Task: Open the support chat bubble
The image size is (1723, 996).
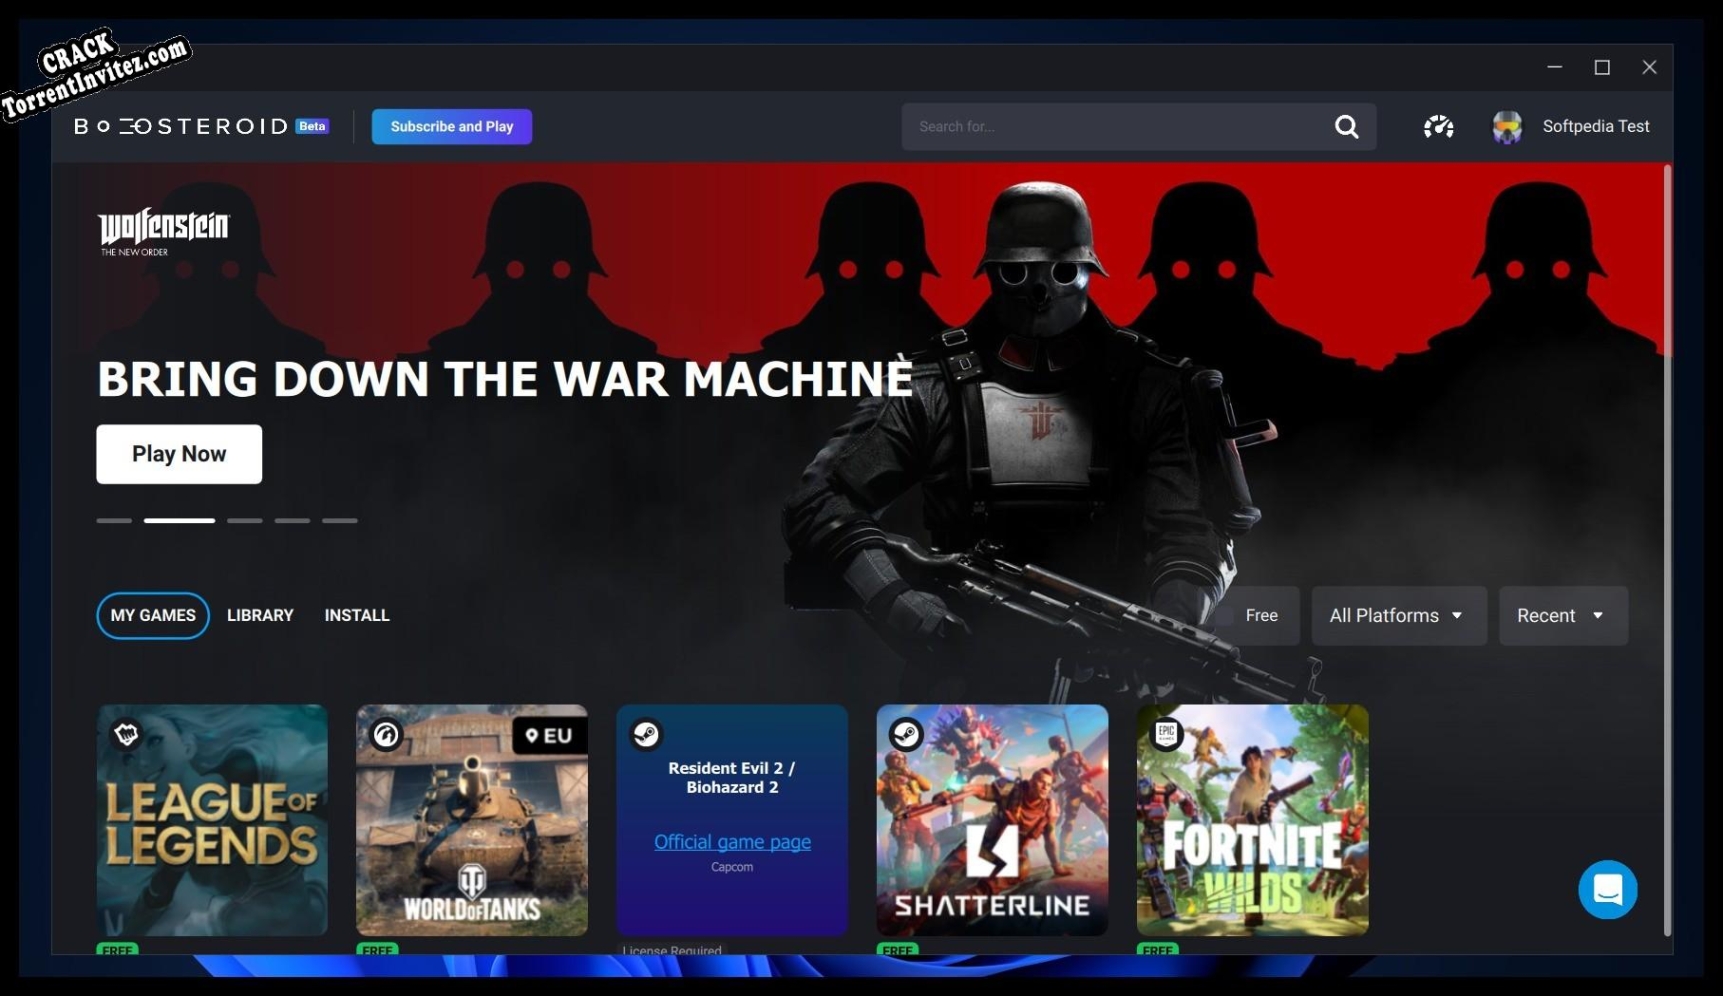Action: [x=1607, y=889]
